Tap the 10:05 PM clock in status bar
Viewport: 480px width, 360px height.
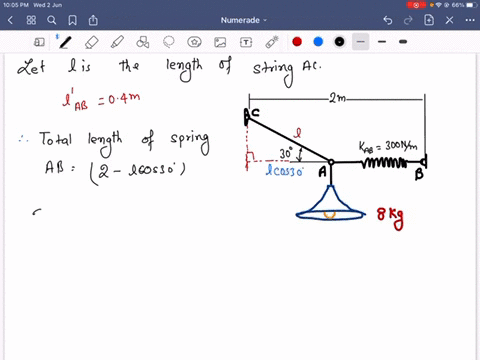pos(16,5)
